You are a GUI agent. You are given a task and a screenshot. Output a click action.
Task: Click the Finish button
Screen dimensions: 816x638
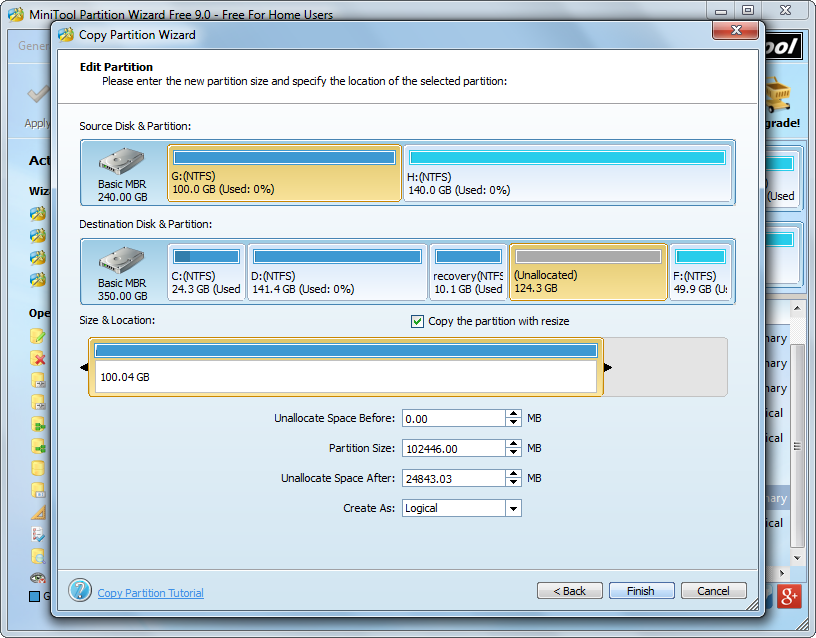tap(641, 591)
